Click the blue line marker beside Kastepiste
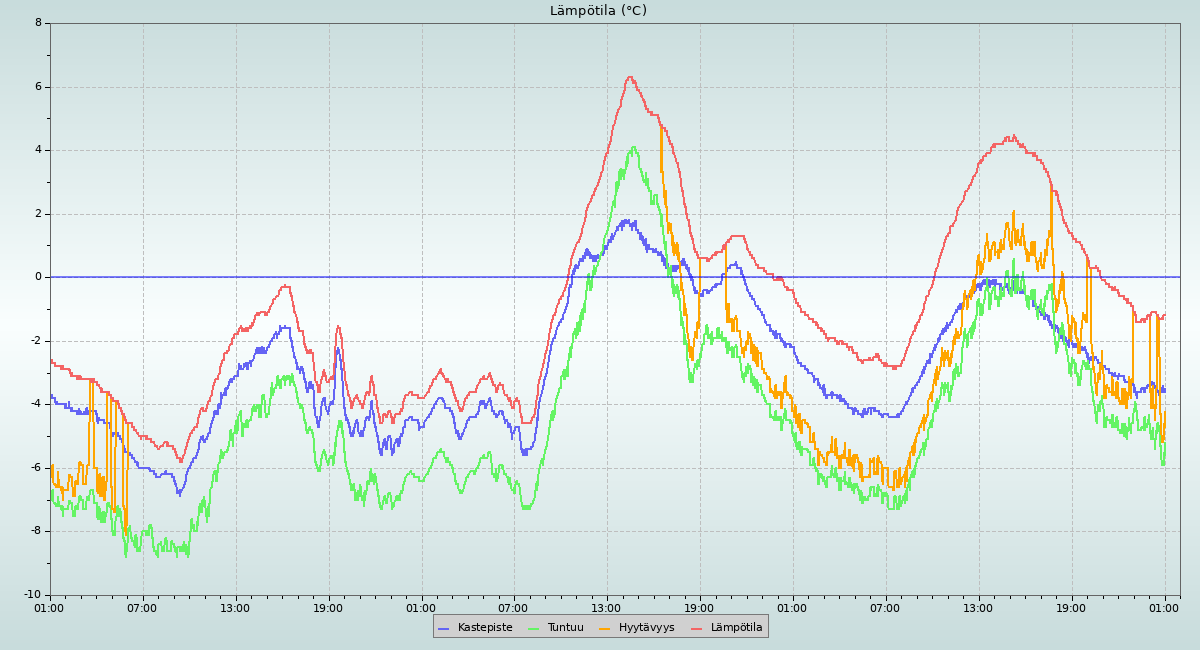 444,628
